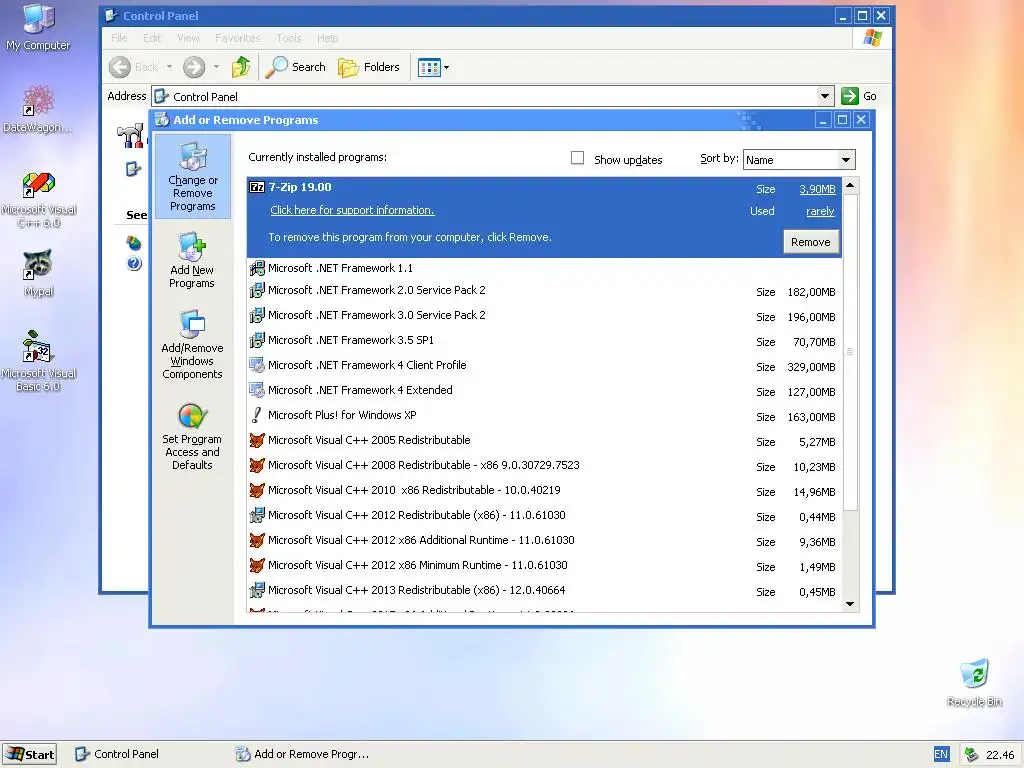This screenshot has width=1024, height=768.
Task: Select Visual C++ 2005 Redistributable entry
Action: tap(545, 440)
